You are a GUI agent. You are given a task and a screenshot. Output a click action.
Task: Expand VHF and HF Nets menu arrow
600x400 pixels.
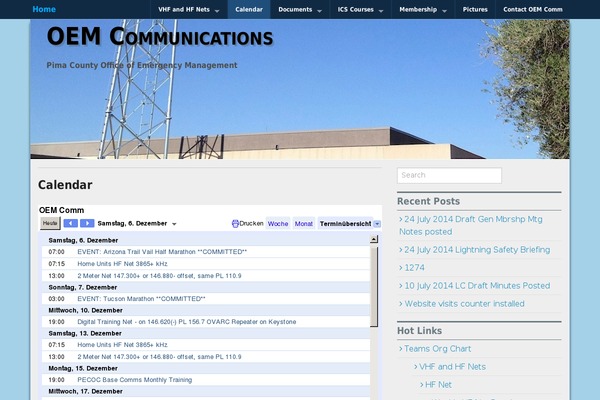coord(217,11)
